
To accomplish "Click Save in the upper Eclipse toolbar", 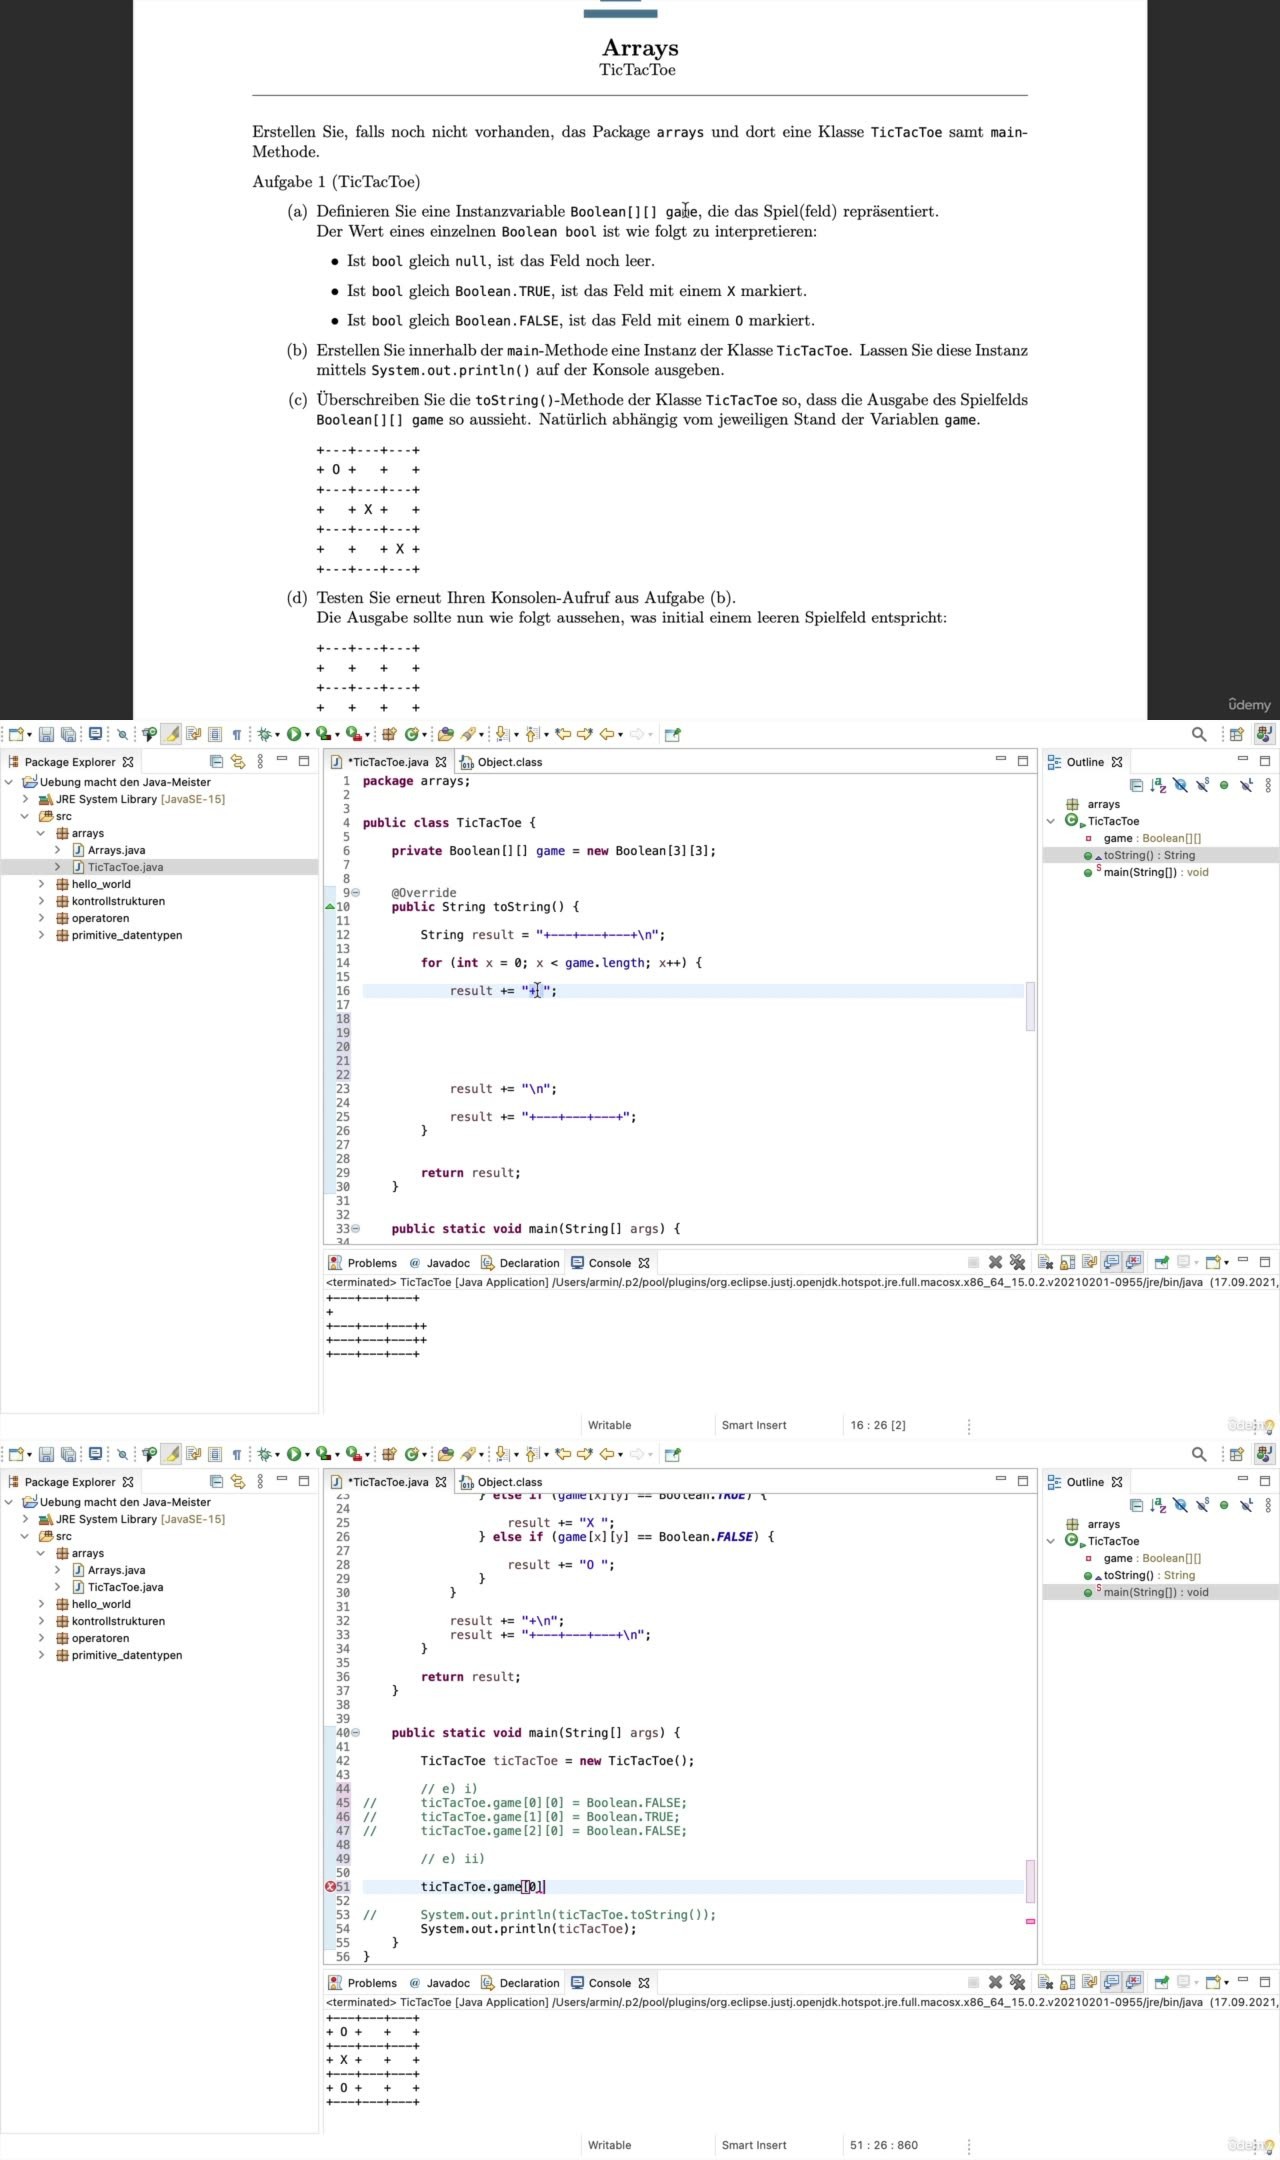I will (x=46, y=734).
